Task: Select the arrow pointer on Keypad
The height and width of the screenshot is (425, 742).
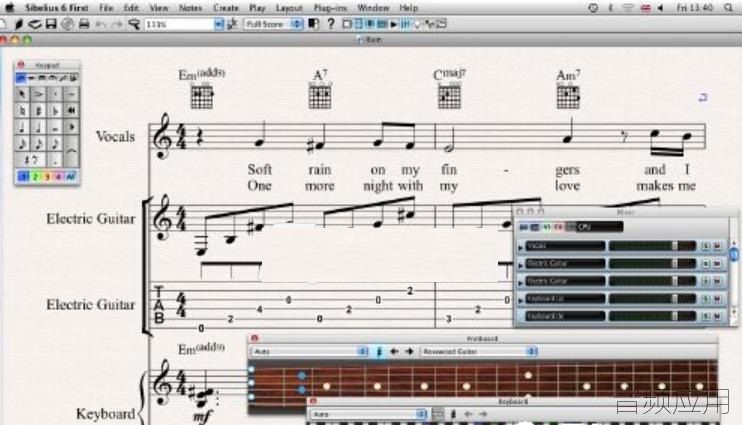Action: (22, 94)
